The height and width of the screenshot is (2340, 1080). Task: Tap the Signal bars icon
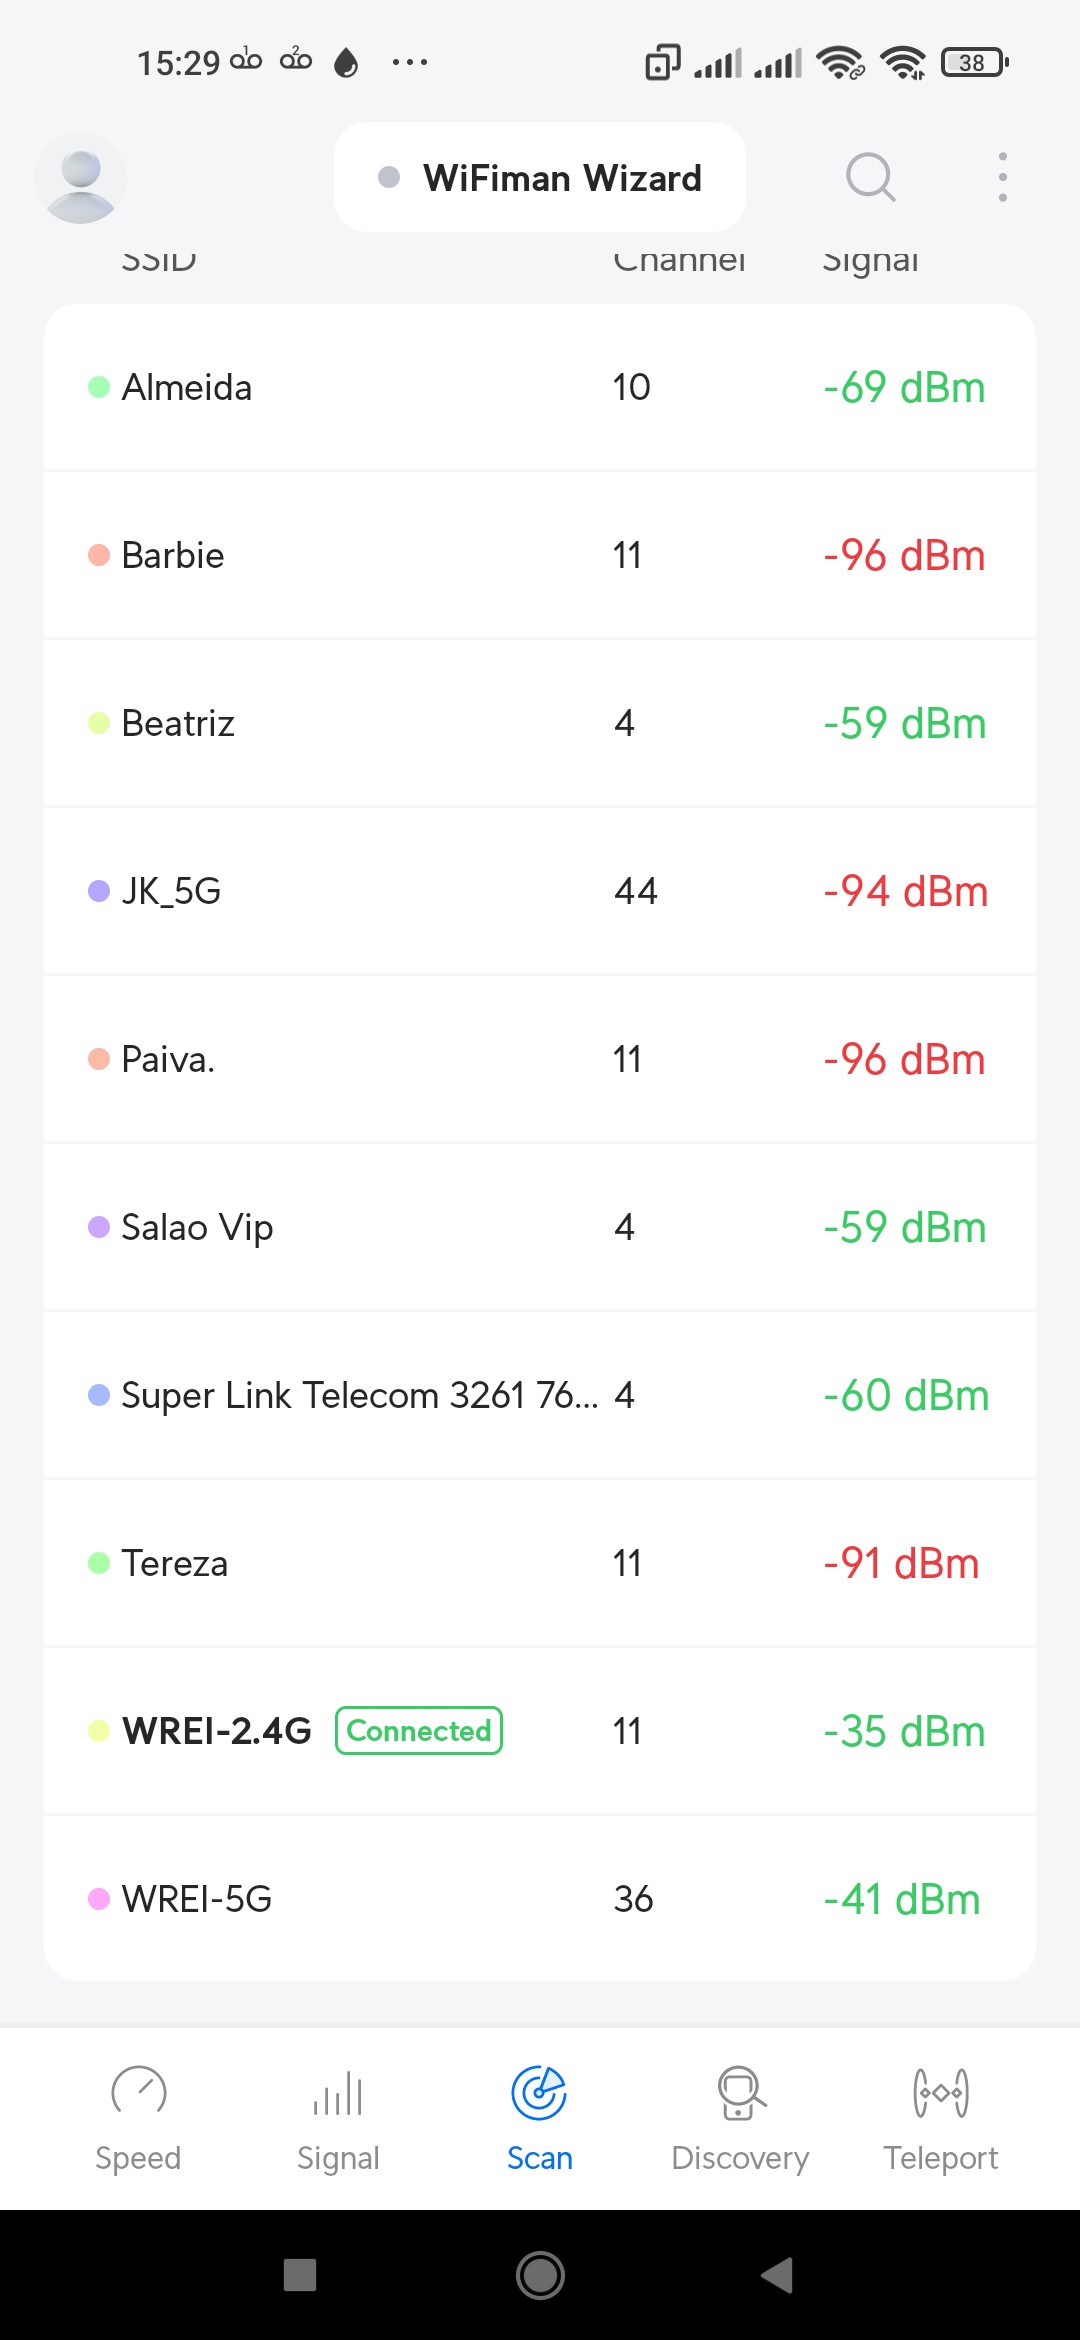338,2092
